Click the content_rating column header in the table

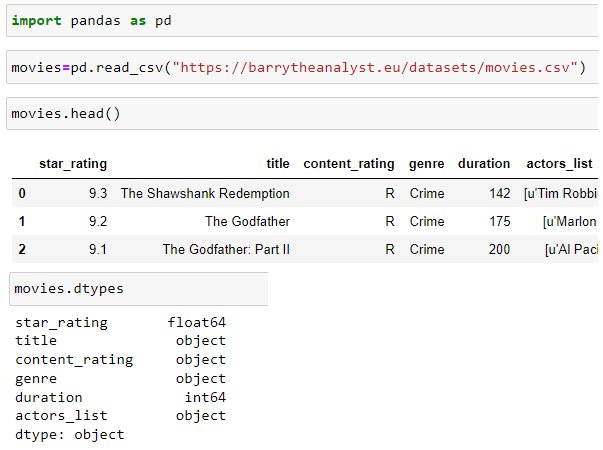348,164
